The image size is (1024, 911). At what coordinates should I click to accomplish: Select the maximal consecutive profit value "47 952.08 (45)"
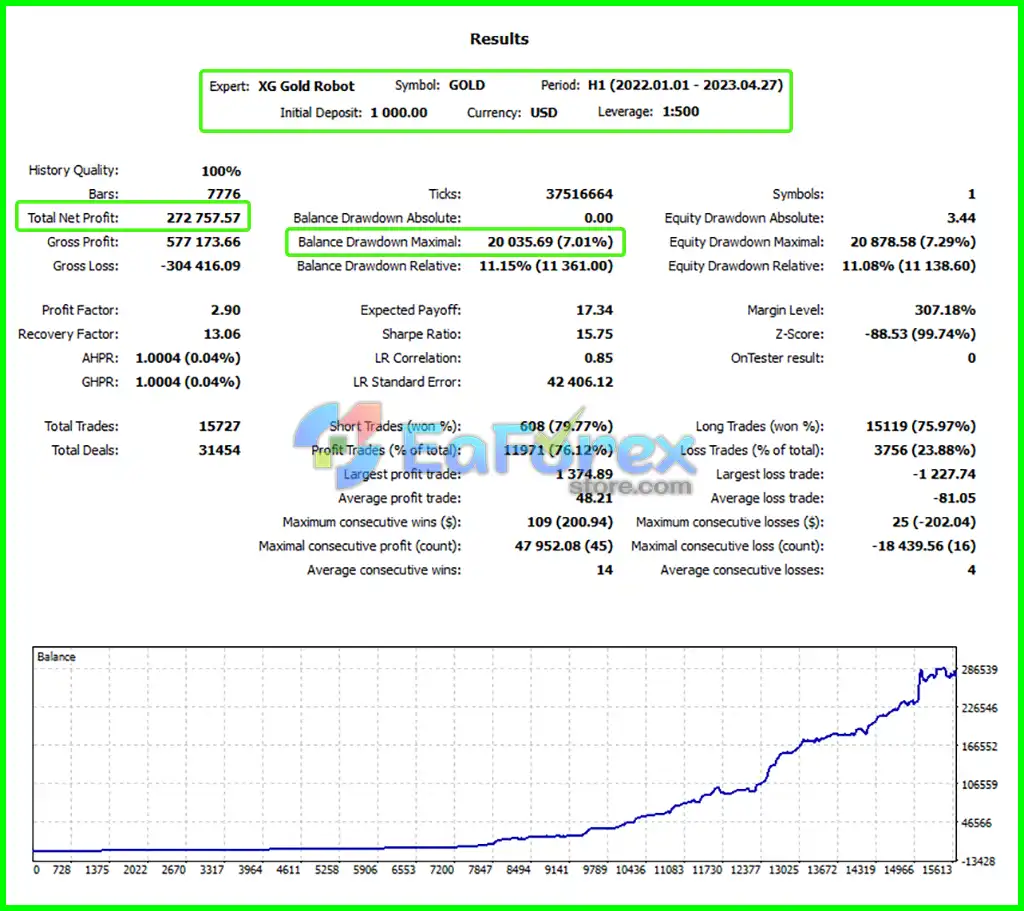tap(564, 547)
